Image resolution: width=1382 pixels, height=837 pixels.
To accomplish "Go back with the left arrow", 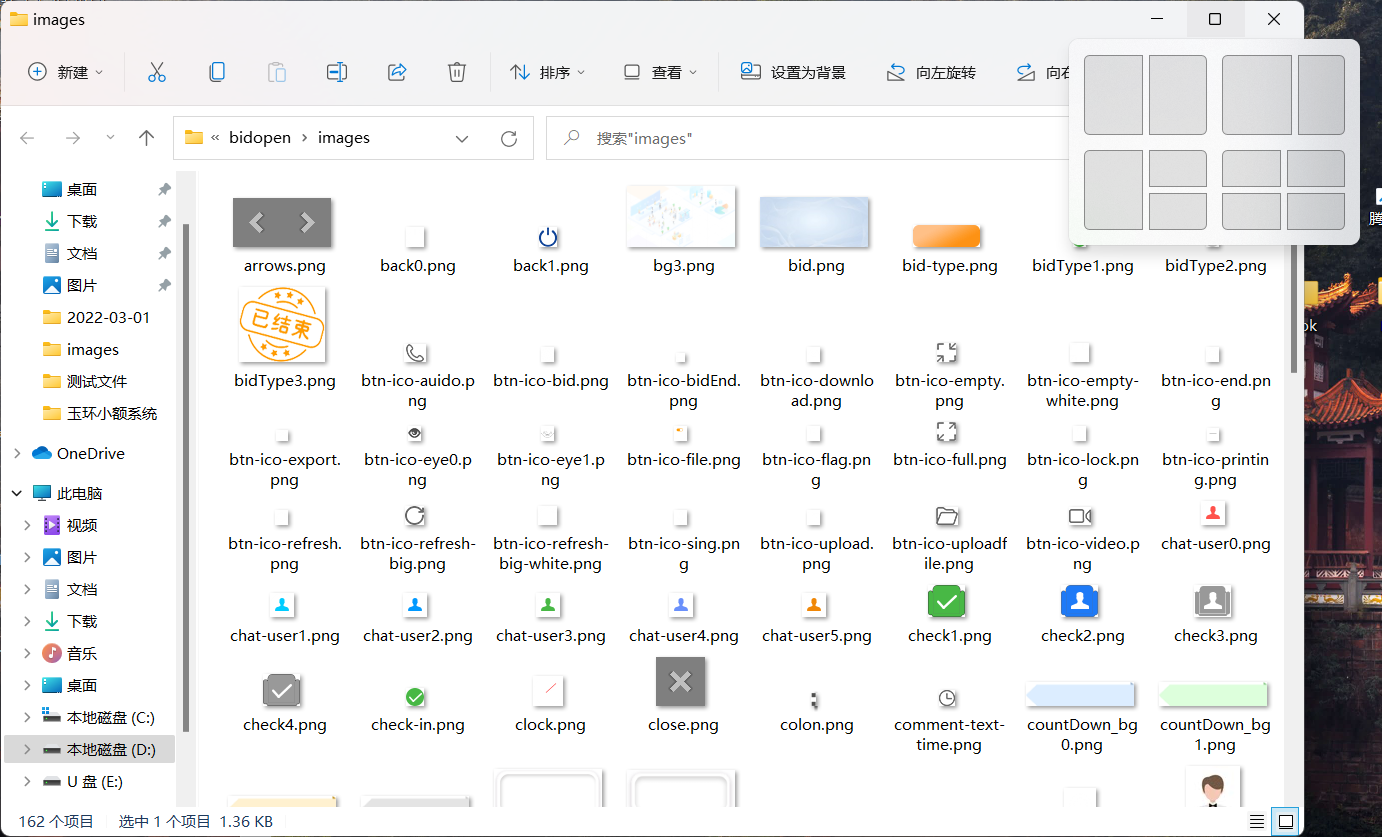I will [27, 138].
